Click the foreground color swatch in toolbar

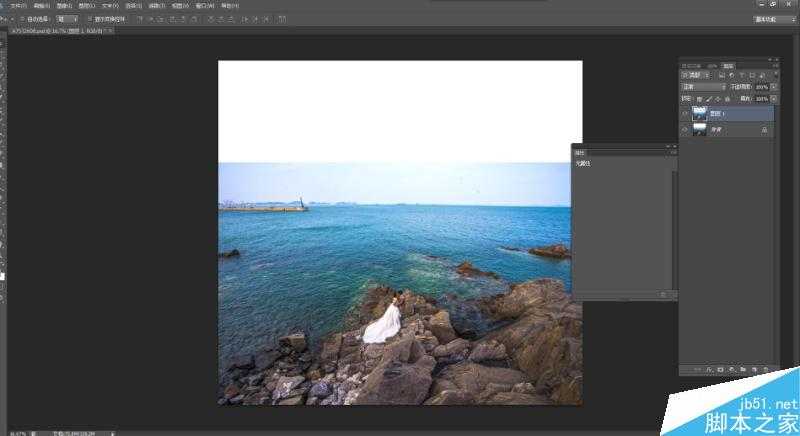3,275
